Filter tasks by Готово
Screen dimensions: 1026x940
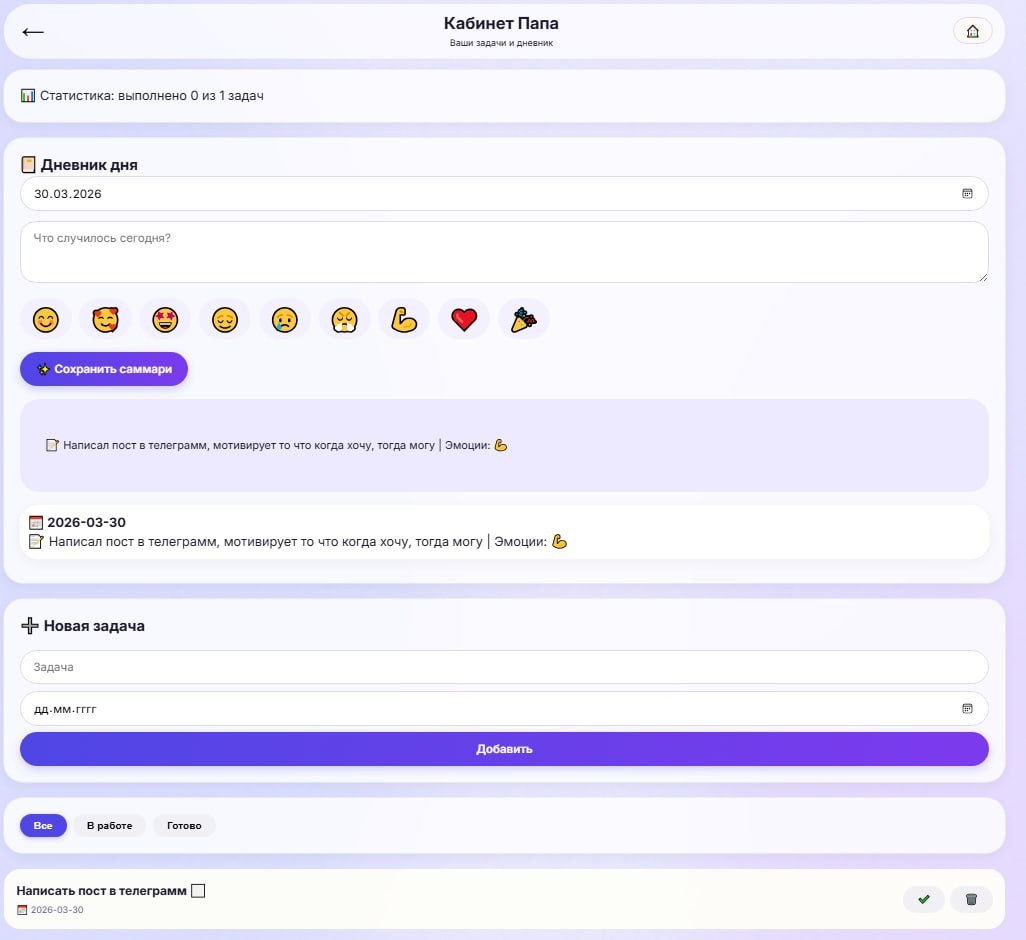[184, 826]
